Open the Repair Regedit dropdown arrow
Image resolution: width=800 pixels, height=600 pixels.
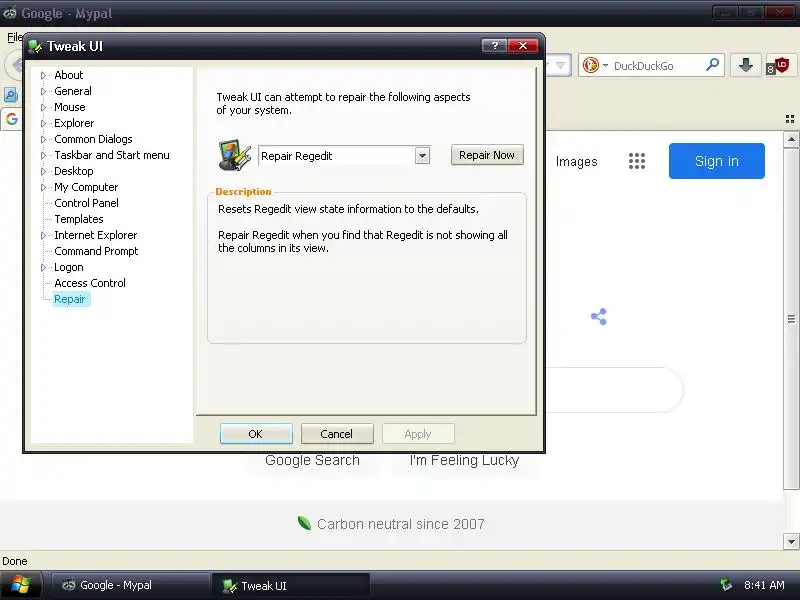click(x=422, y=156)
